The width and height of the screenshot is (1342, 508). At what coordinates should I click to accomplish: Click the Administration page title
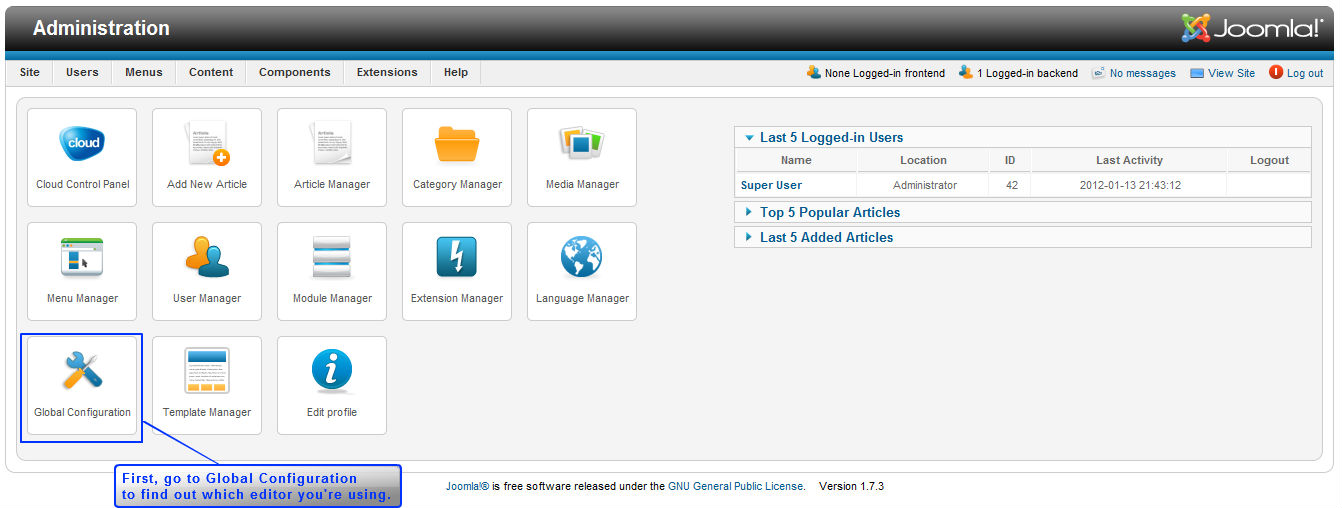pos(101,28)
